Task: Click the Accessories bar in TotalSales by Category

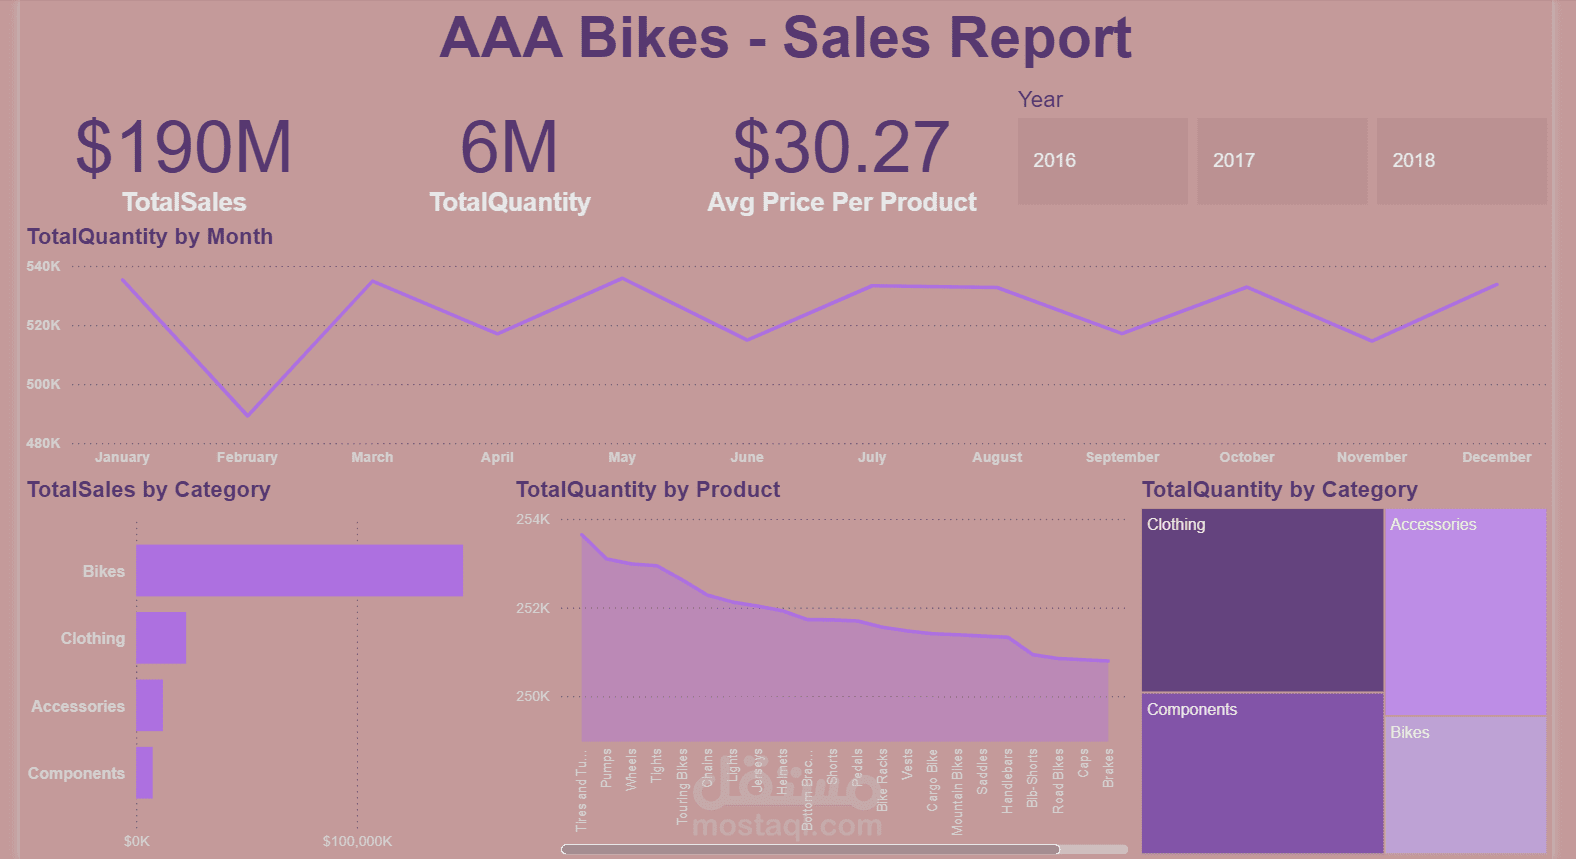Action: [x=150, y=705]
